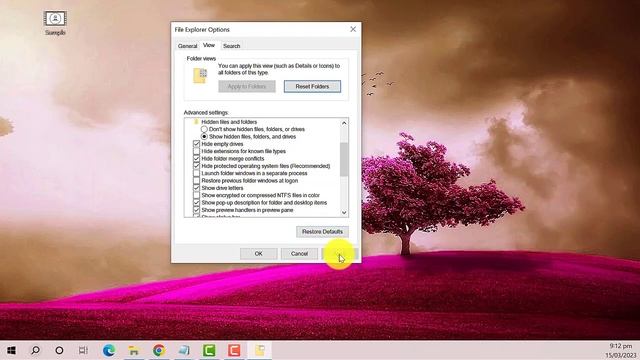Toggle Hide extensions for known file types

[196, 151]
